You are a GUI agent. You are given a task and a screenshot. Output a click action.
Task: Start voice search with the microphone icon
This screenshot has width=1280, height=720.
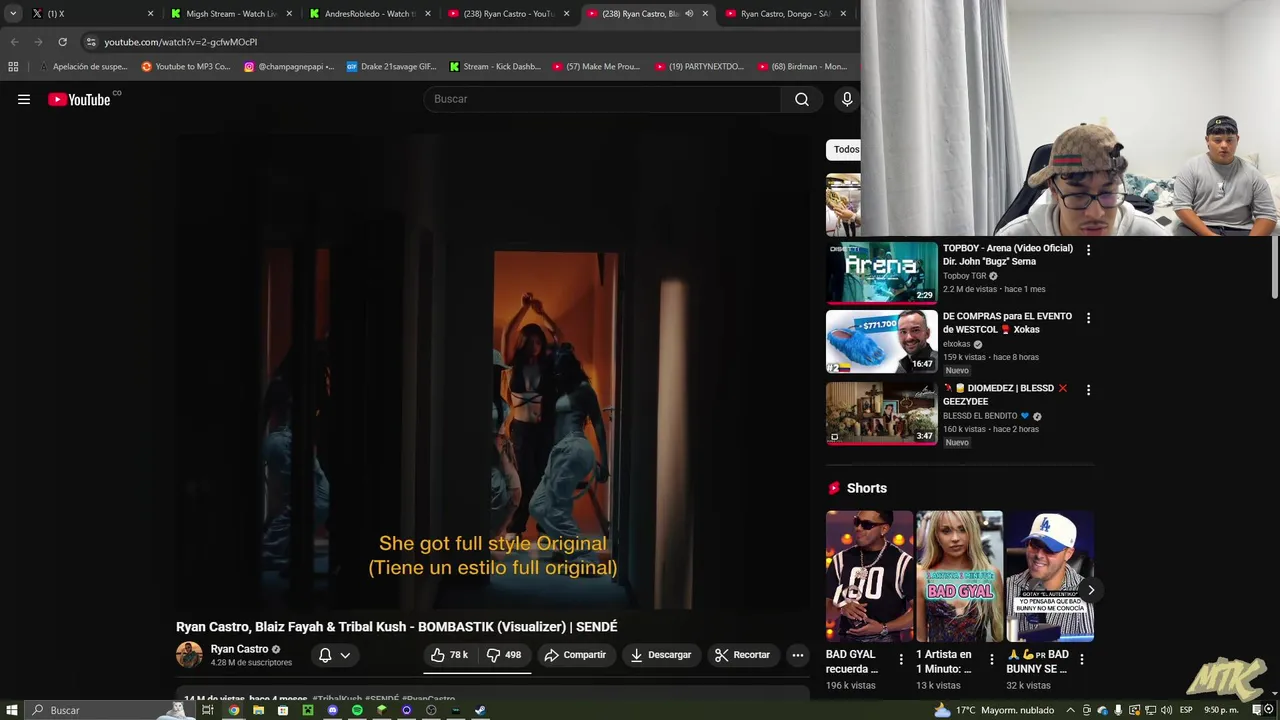point(847,99)
